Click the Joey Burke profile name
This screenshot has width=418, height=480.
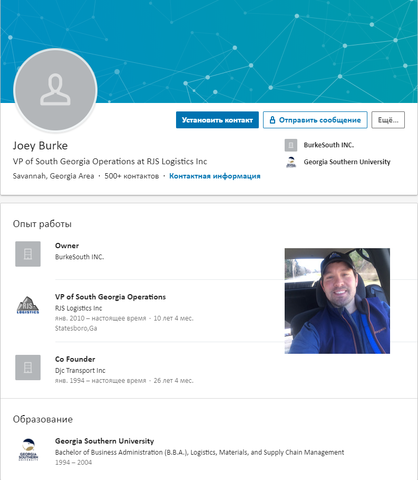[x=40, y=146]
